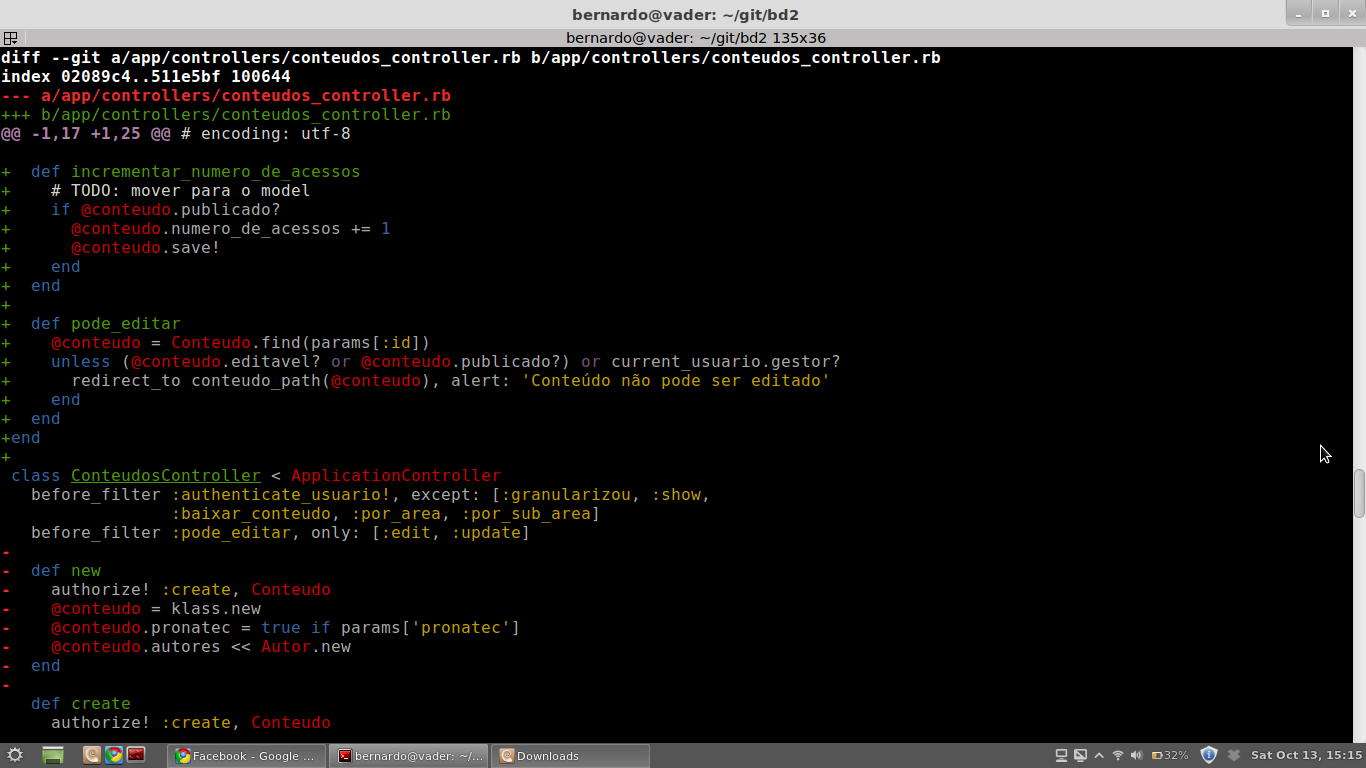The width and height of the screenshot is (1366, 768).
Task: Click 'before_filter :pode_editar, only:' line
Action: 281,533
